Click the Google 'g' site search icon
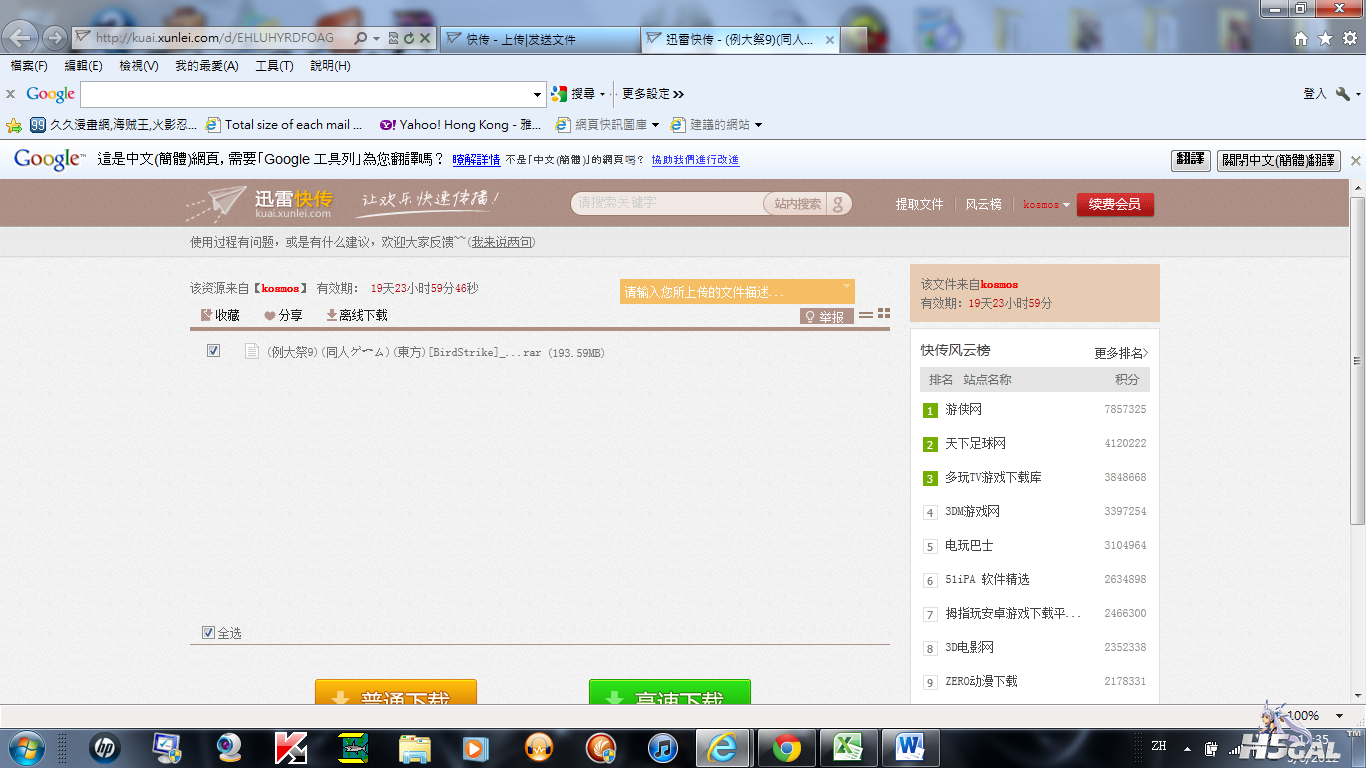This screenshot has height=768, width=1366. pyautogui.click(x=838, y=203)
